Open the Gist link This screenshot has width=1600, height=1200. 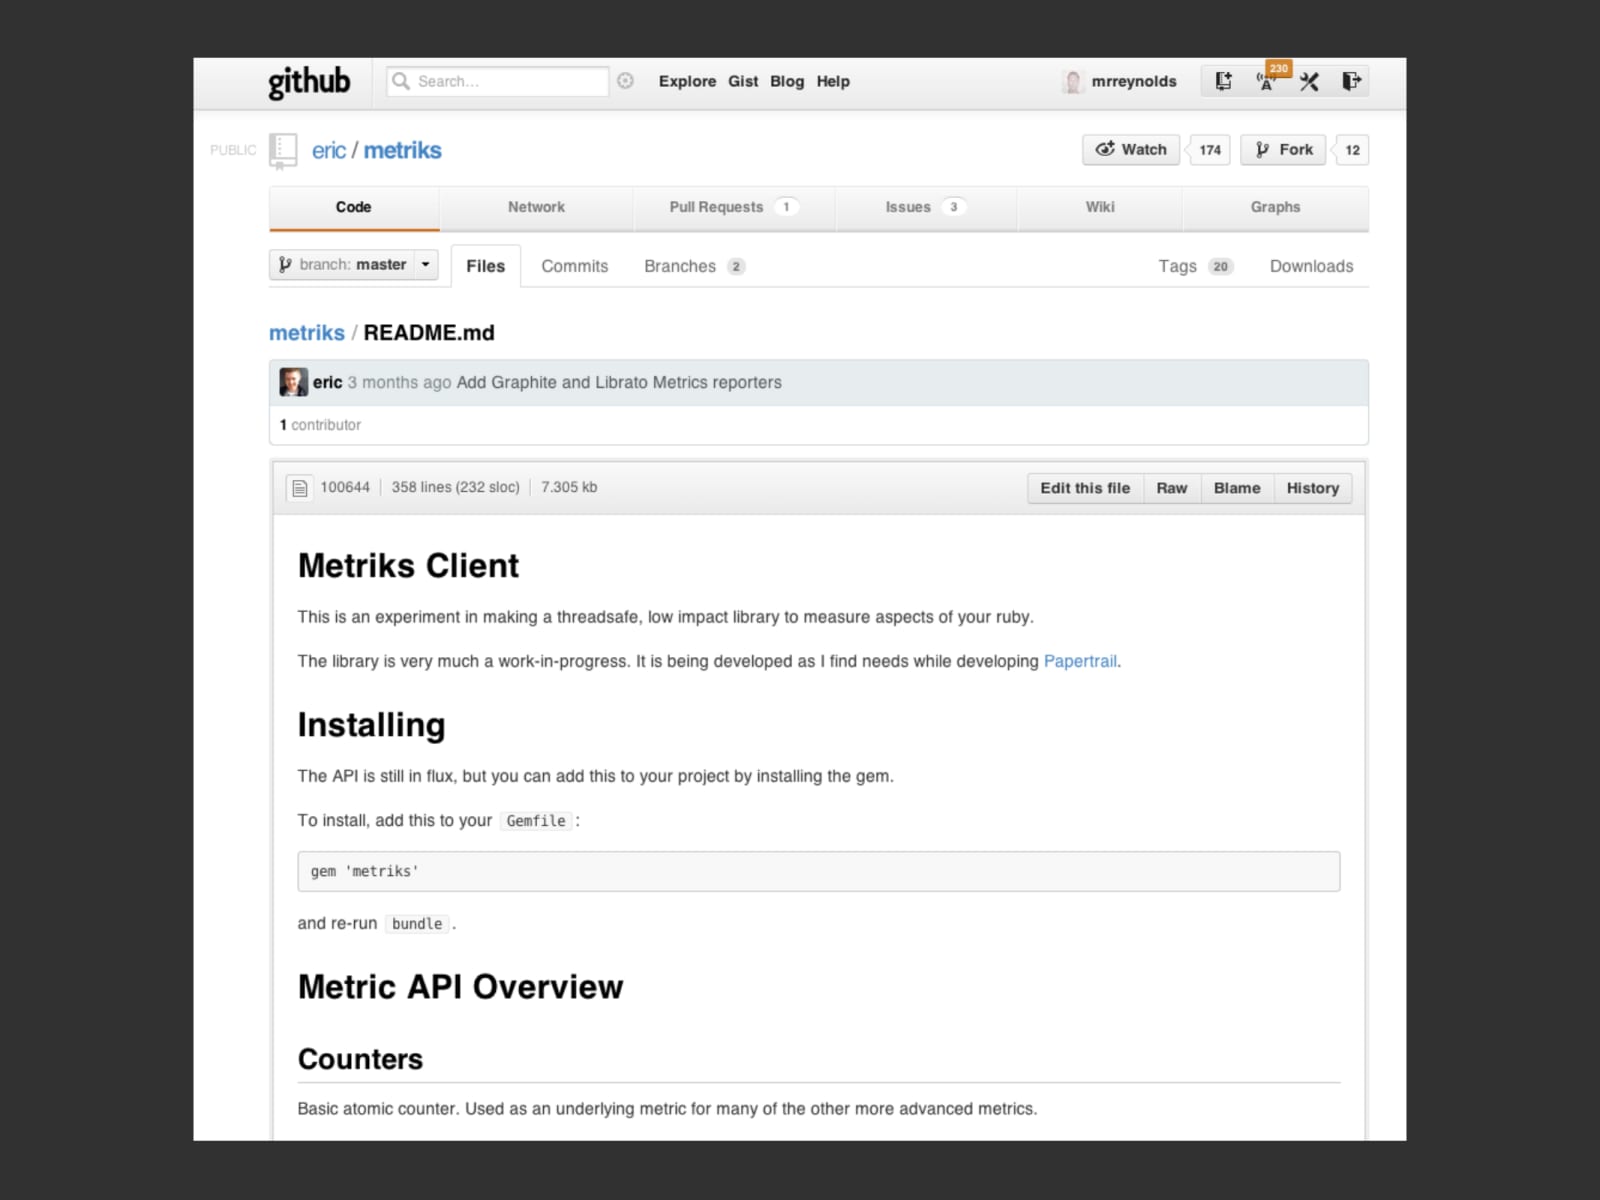(x=743, y=81)
